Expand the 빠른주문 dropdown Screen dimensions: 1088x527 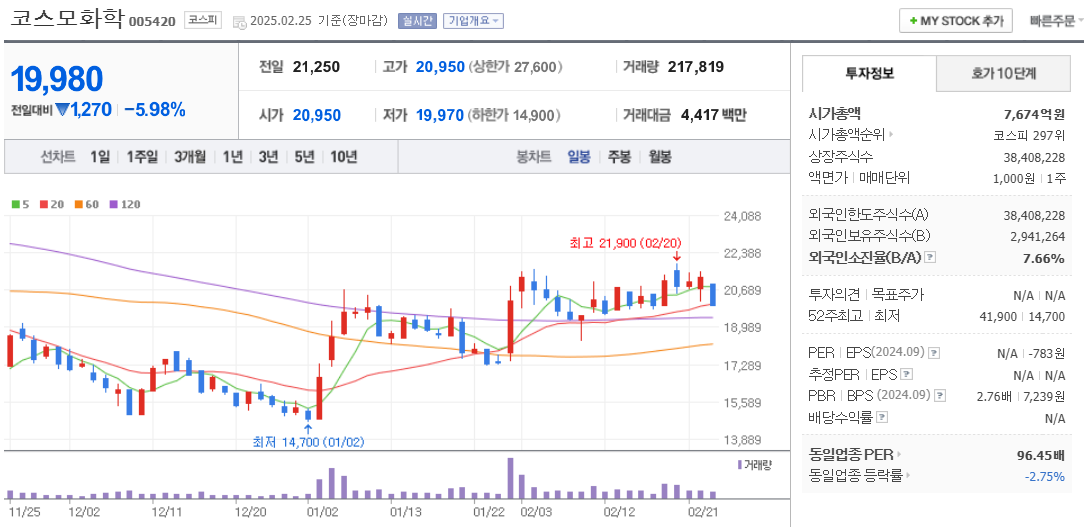point(1057,21)
